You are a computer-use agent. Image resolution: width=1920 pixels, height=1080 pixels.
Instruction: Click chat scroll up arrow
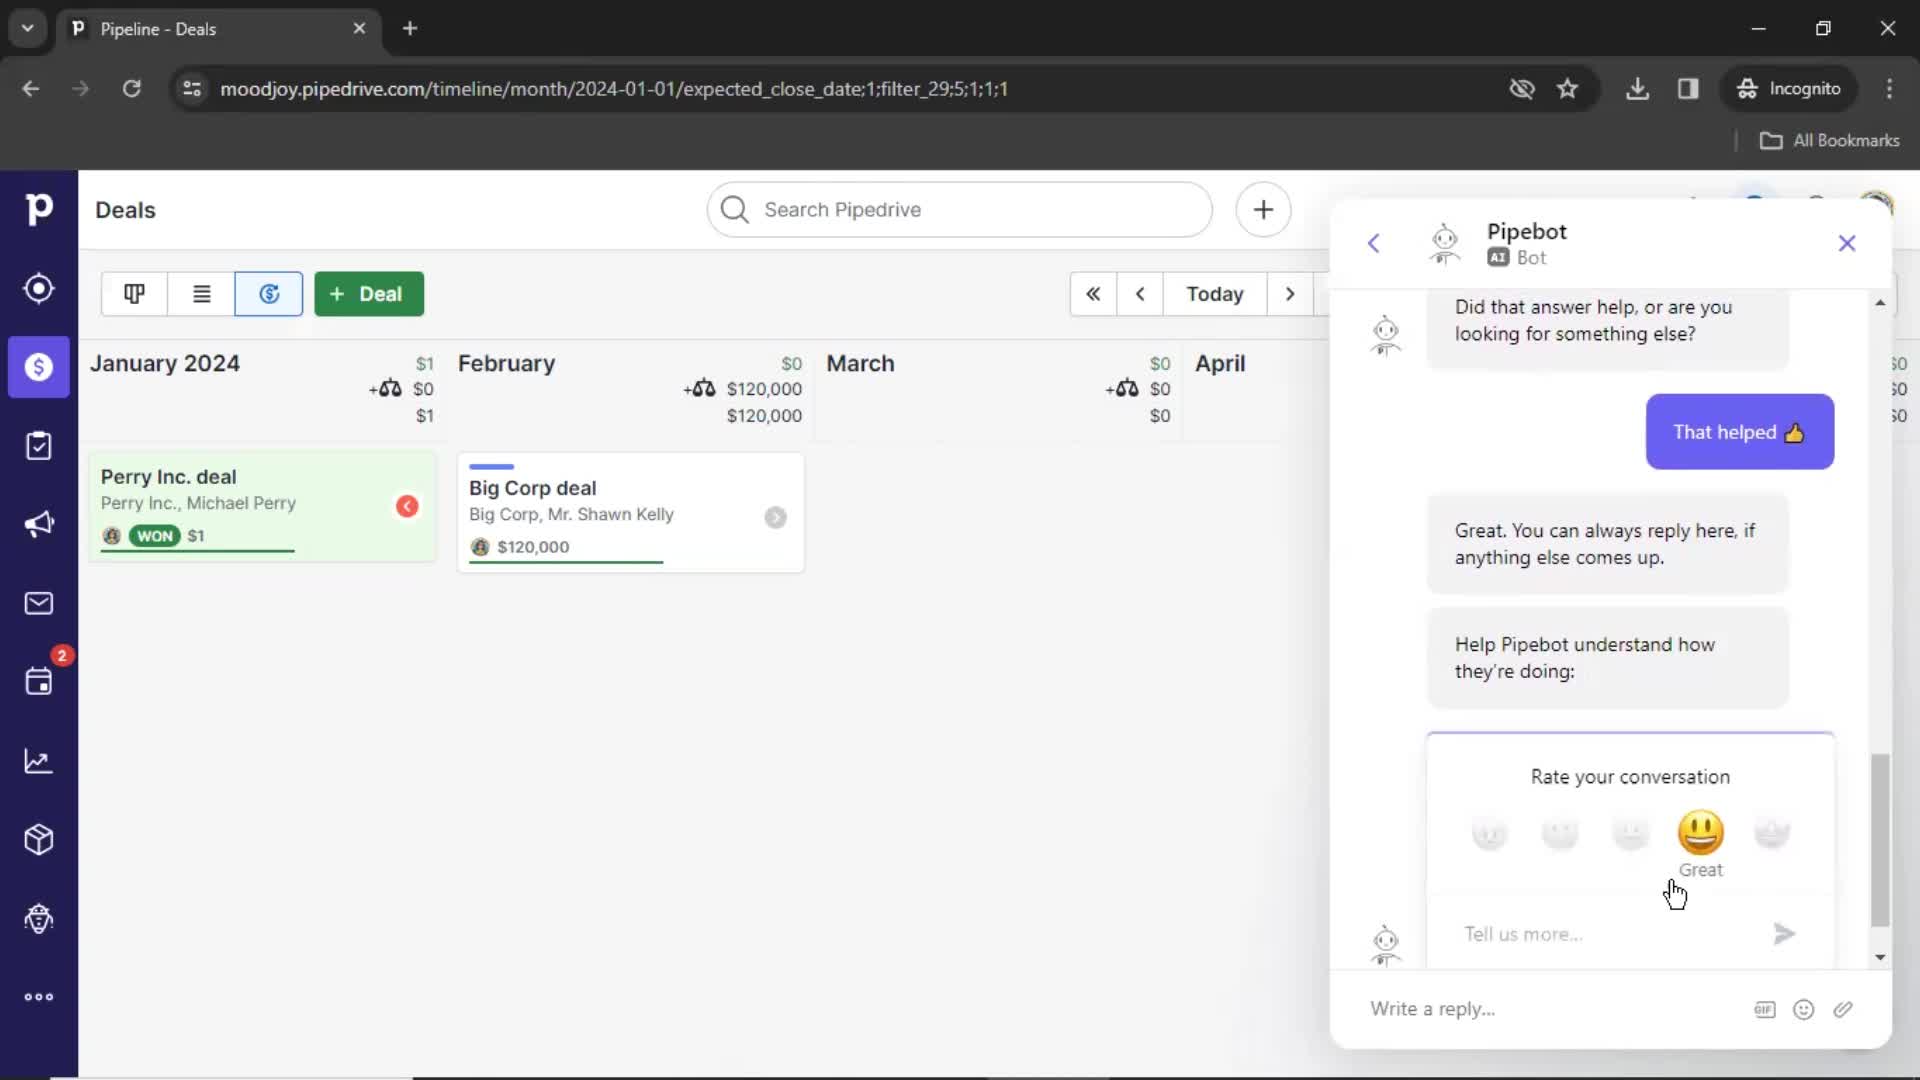(x=1880, y=302)
